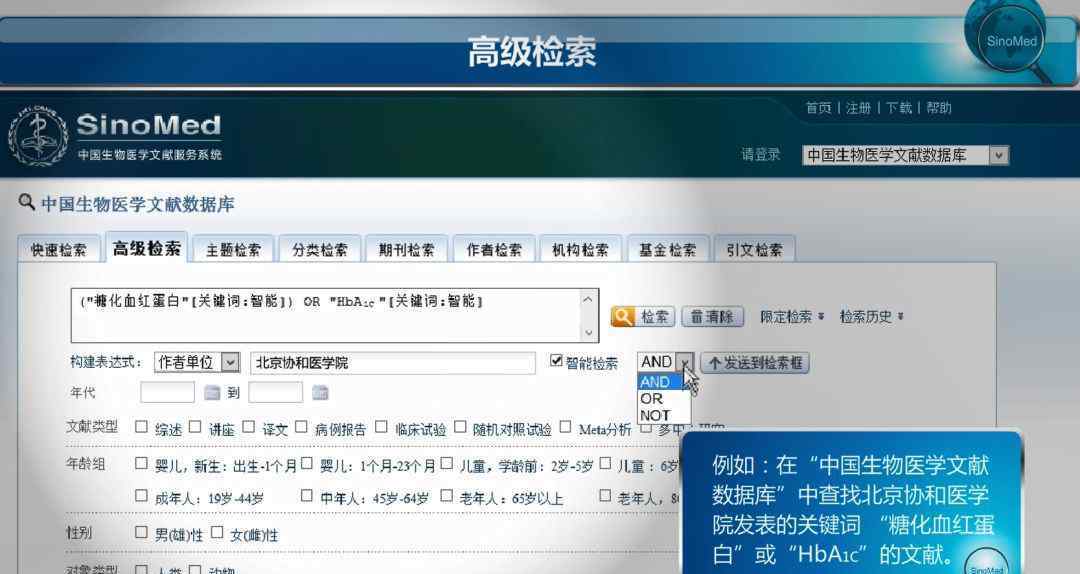Check 儿童,学龄前:2岁-5岁 age group
The height and width of the screenshot is (574, 1080).
point(446,462)
